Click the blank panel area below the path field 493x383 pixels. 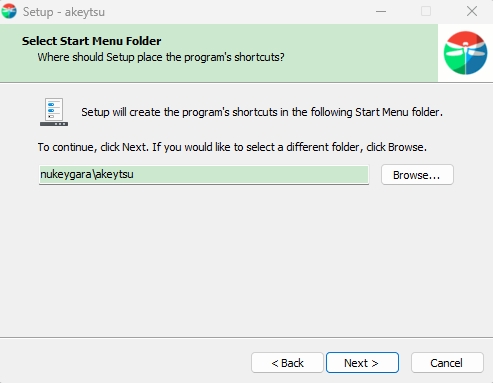pyautogui.click(x=246, y=260)
